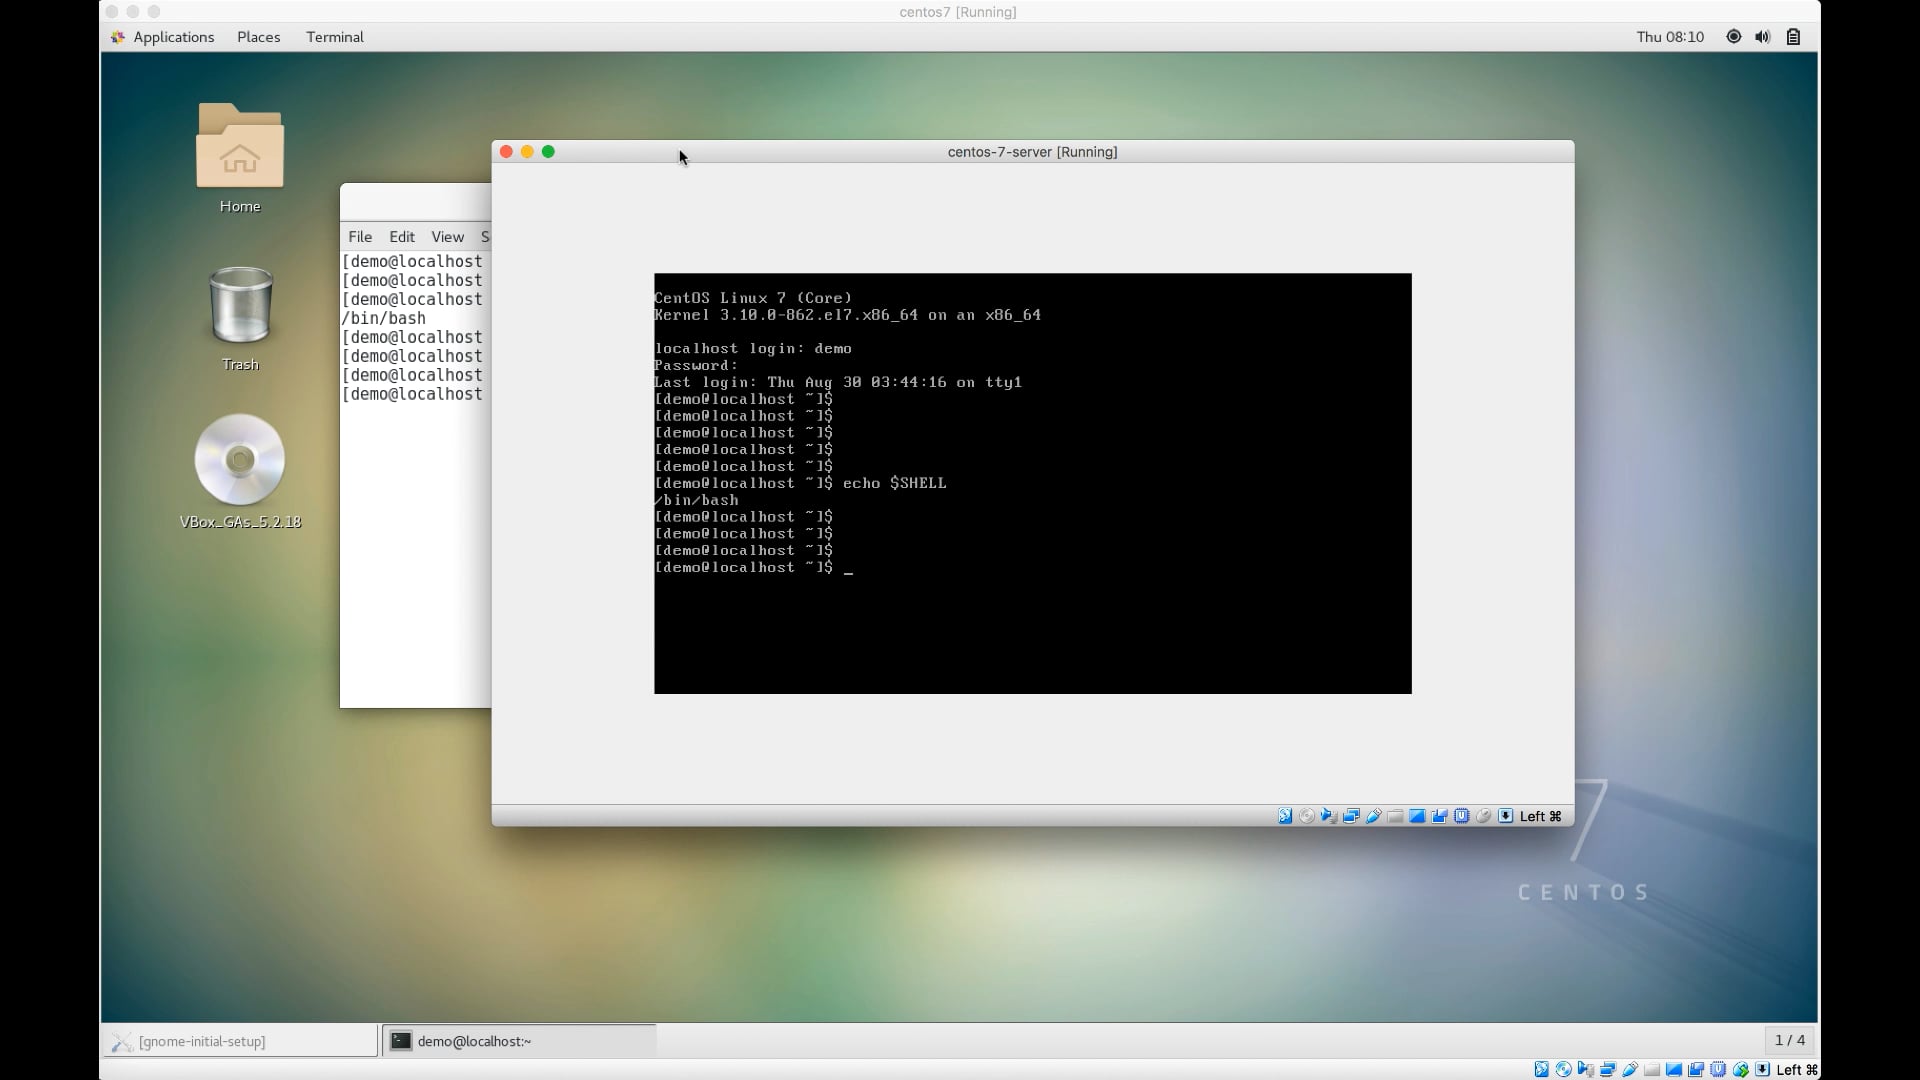Click the hard disk activity icon in centos-7-server status bar
Screen dimensions: 1920x1080
coord(1285,816)
